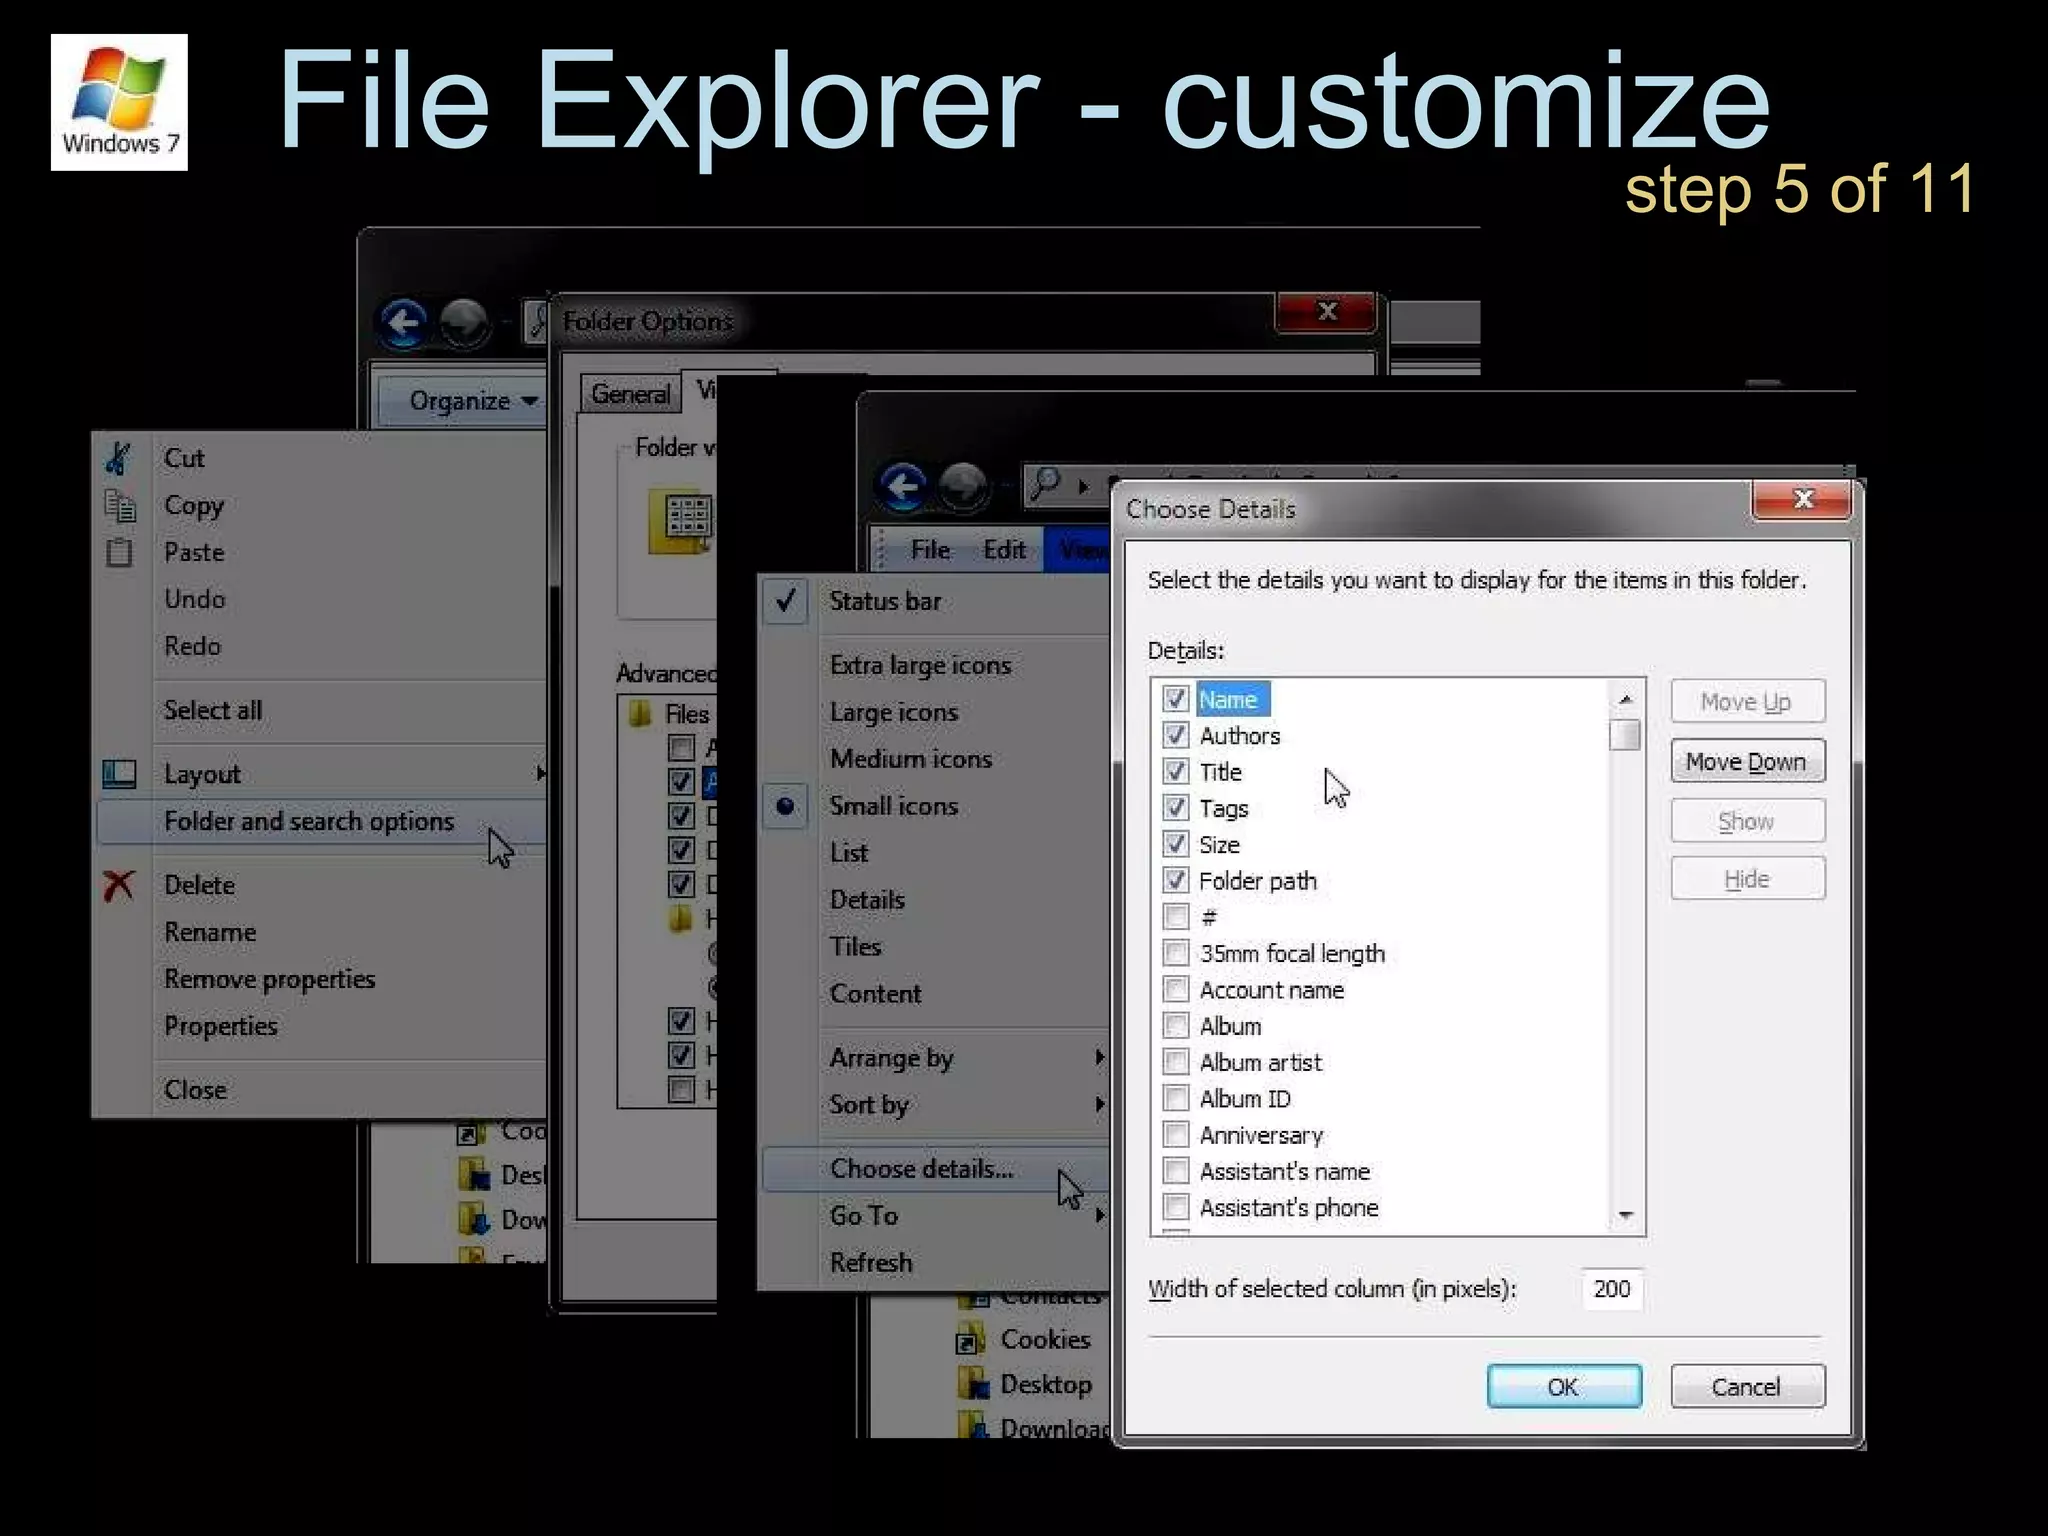Click the Cut scissors icon in context menu
Image resolution: width=2048 pixels, height=1536 pixels.
118,459
